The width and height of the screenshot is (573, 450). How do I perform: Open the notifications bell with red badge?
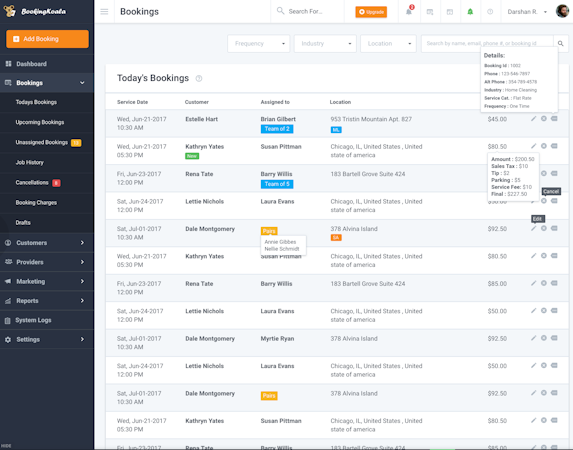pos(409,11)
